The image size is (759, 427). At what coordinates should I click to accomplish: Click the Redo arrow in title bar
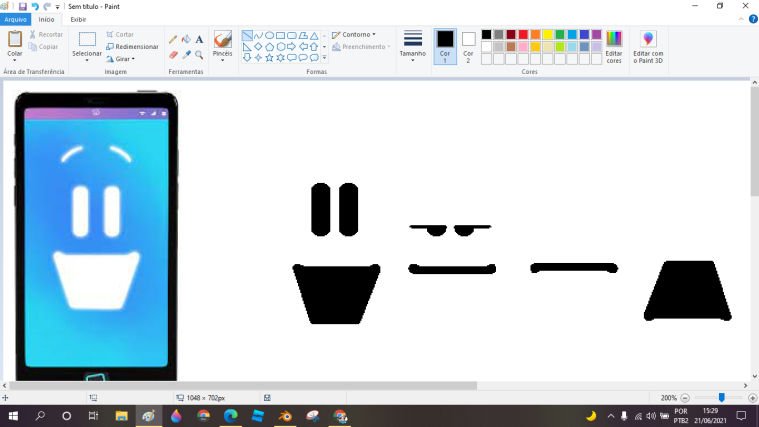[x=47, y=6]
